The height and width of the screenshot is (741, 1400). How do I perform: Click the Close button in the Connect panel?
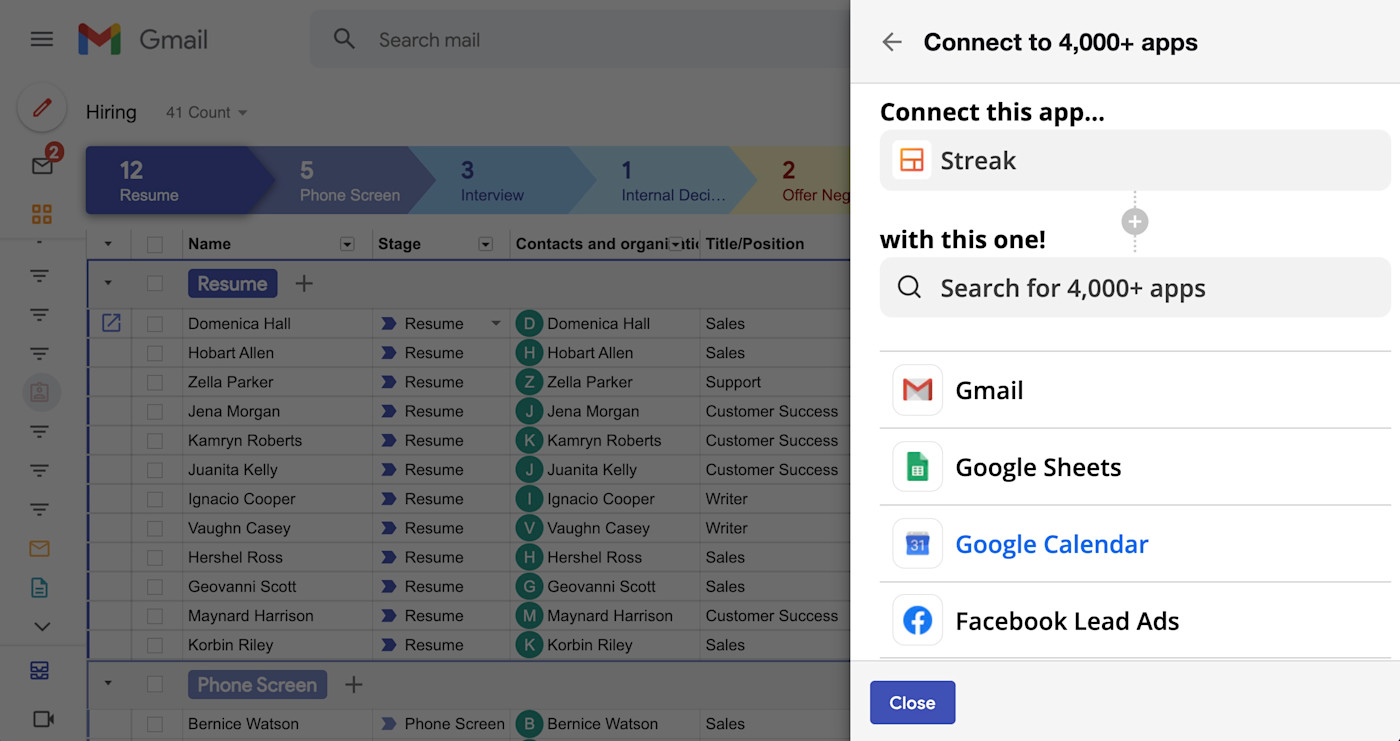[912, 703]
